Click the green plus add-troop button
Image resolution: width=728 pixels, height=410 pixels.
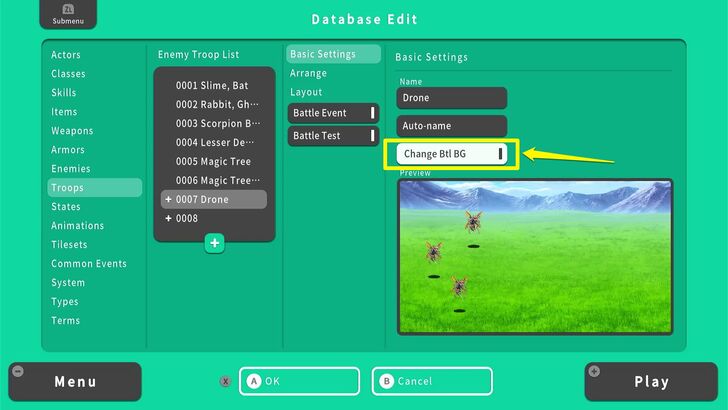coord(214,243)
